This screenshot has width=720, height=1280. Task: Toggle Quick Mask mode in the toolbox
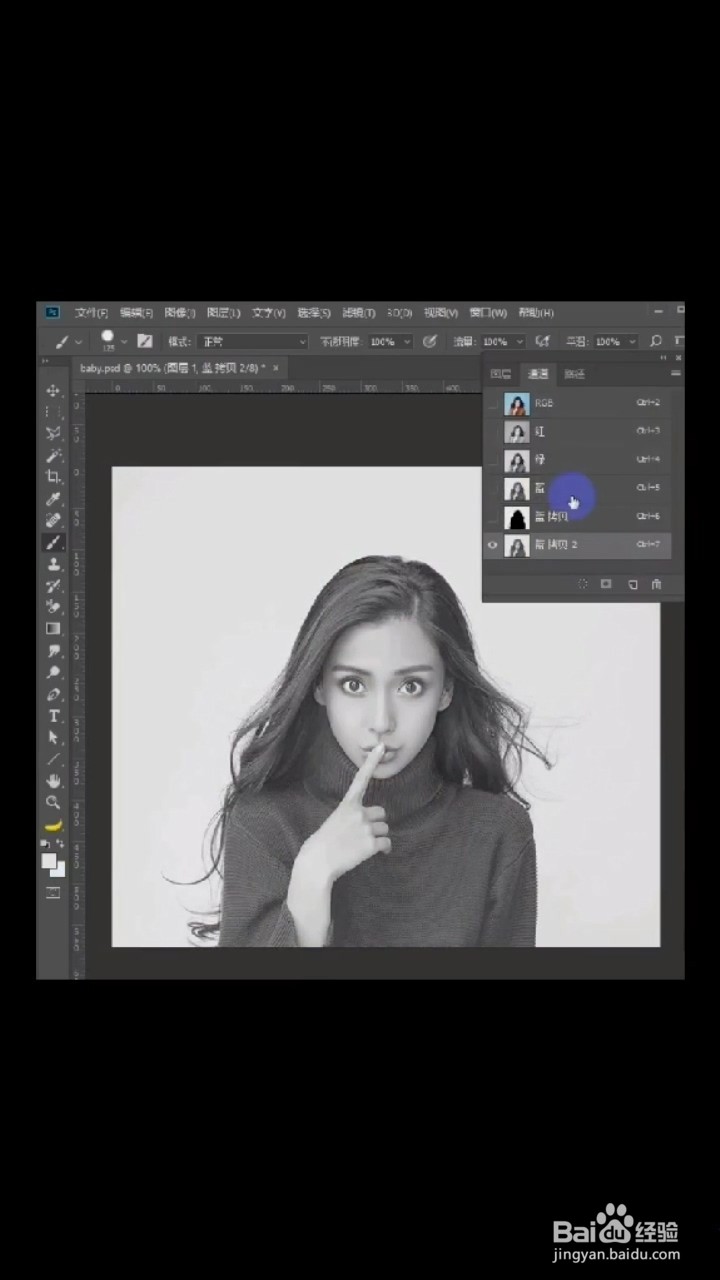point(53,891)
